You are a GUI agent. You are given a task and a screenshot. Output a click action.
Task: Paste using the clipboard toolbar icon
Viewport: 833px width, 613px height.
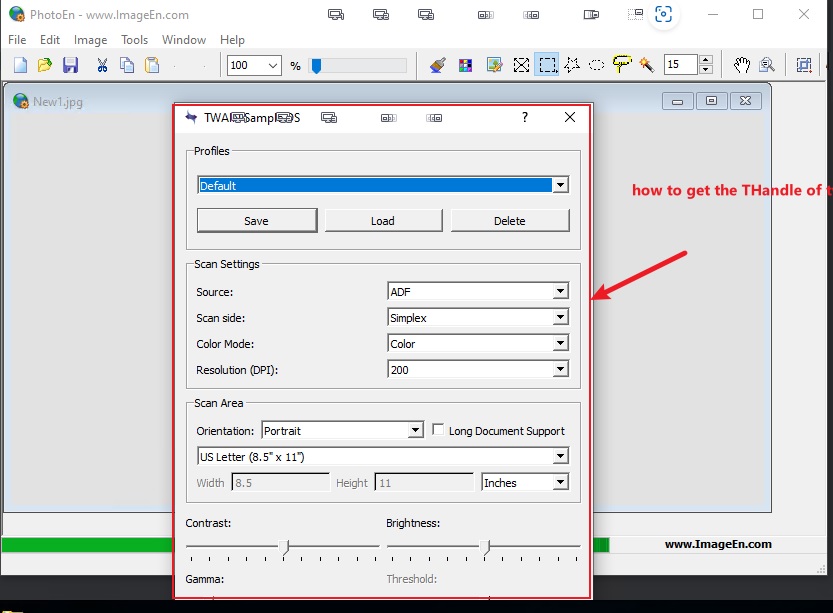[152, 65]
